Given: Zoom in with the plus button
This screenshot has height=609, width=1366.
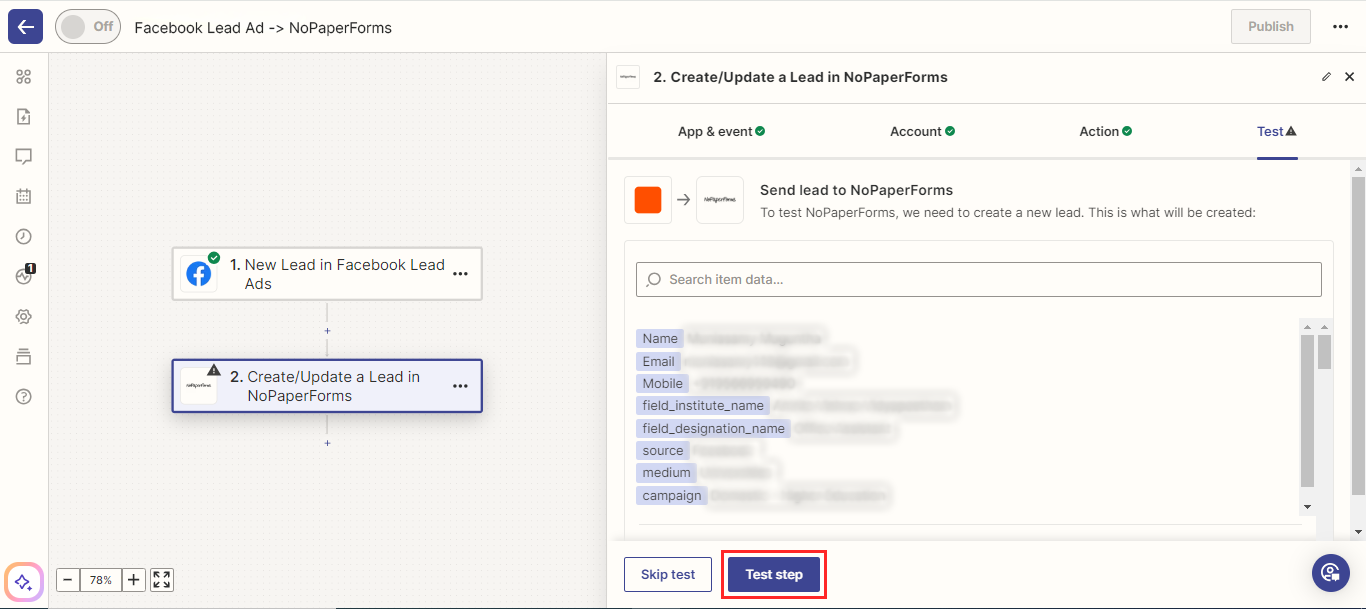Looking at the screenshot, I should (x=134, y=580).
